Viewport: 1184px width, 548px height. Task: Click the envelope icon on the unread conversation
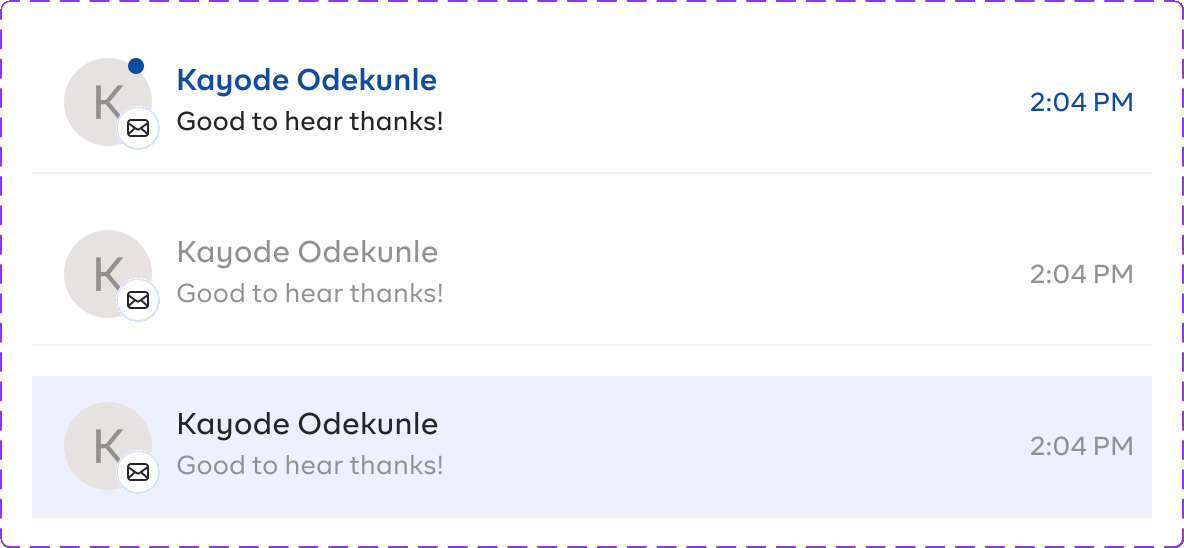pyautogui.click(x=138, y=129)
